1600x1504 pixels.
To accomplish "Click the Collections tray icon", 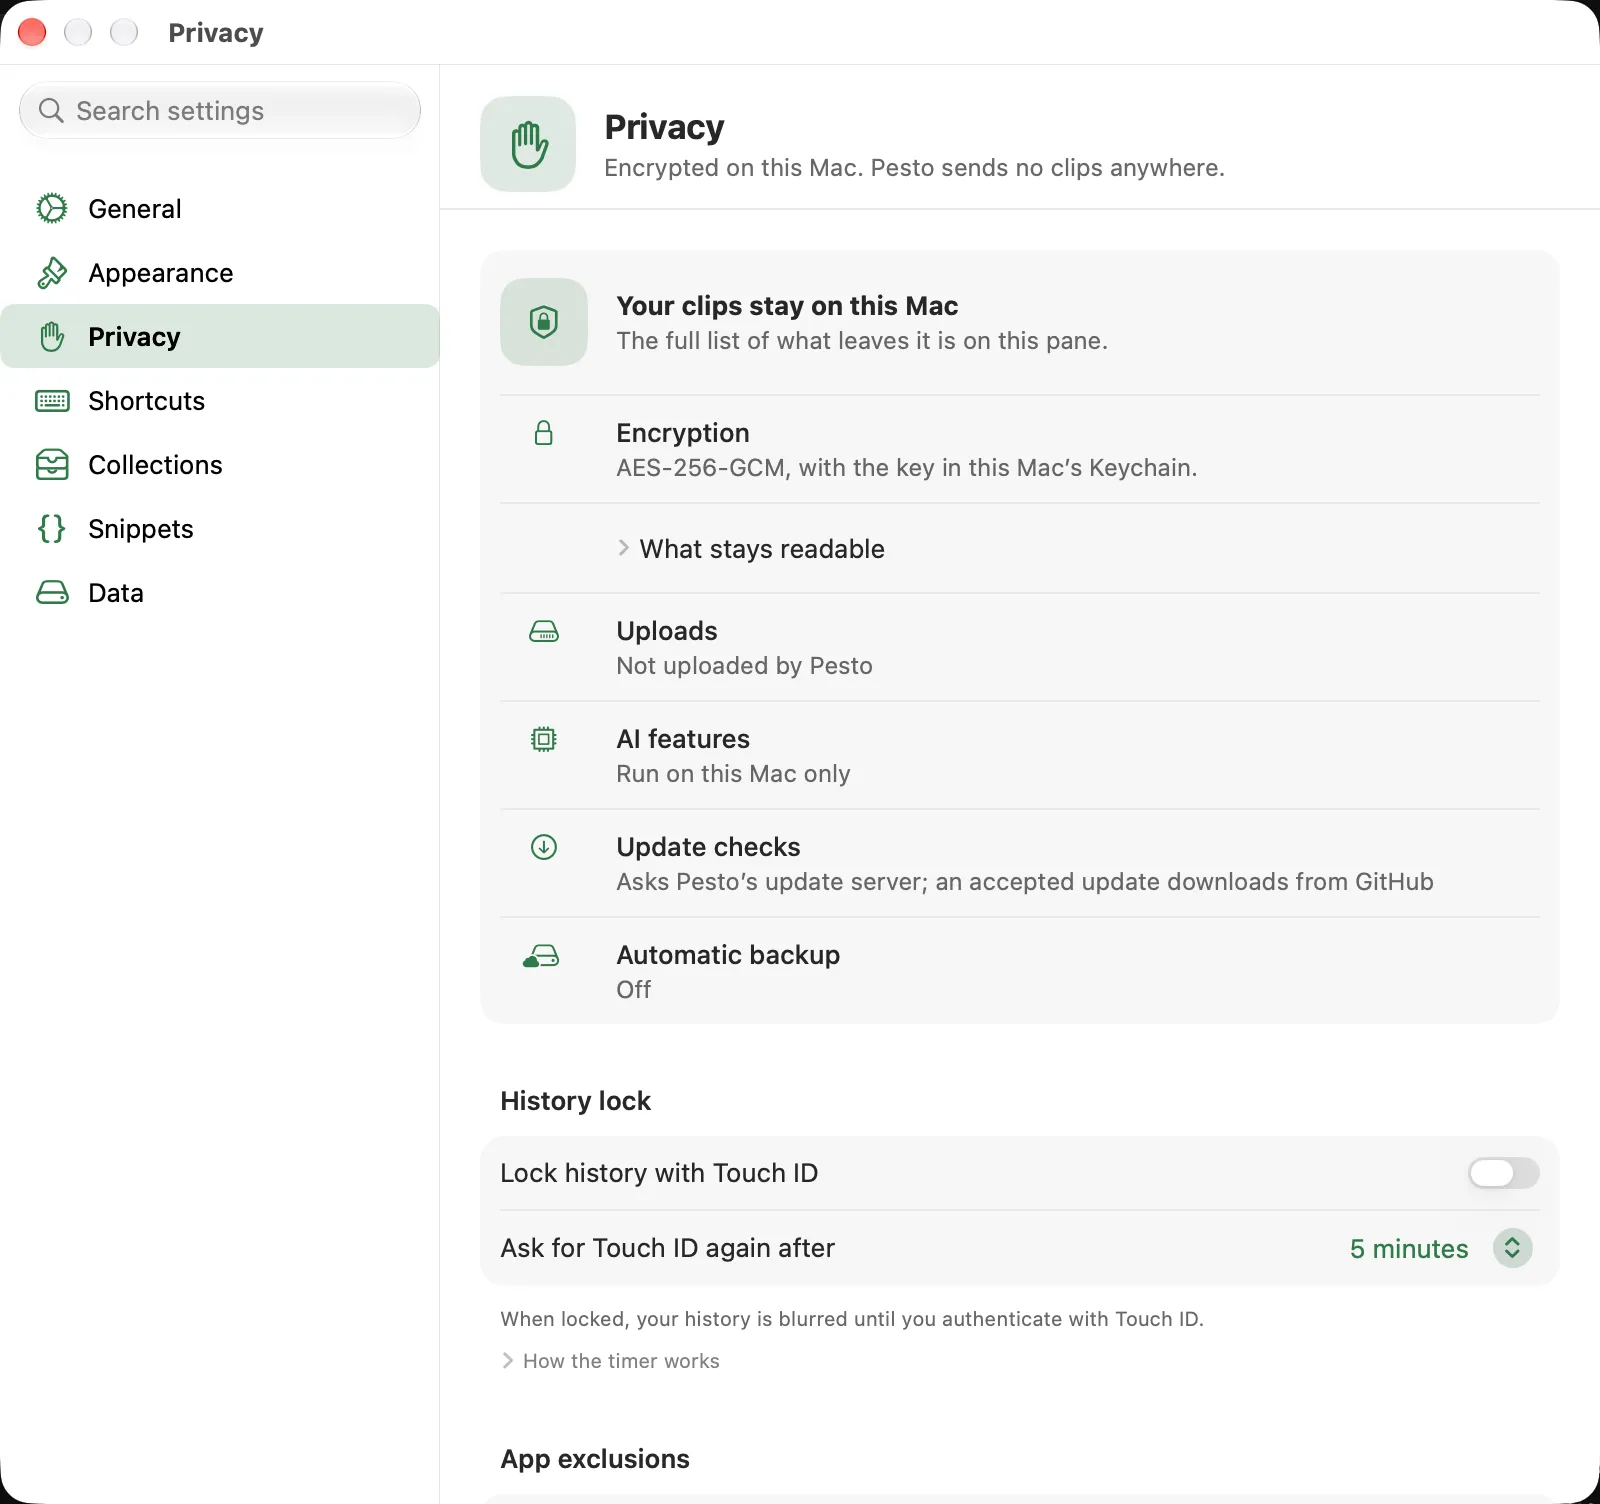I will click(52, 464).
